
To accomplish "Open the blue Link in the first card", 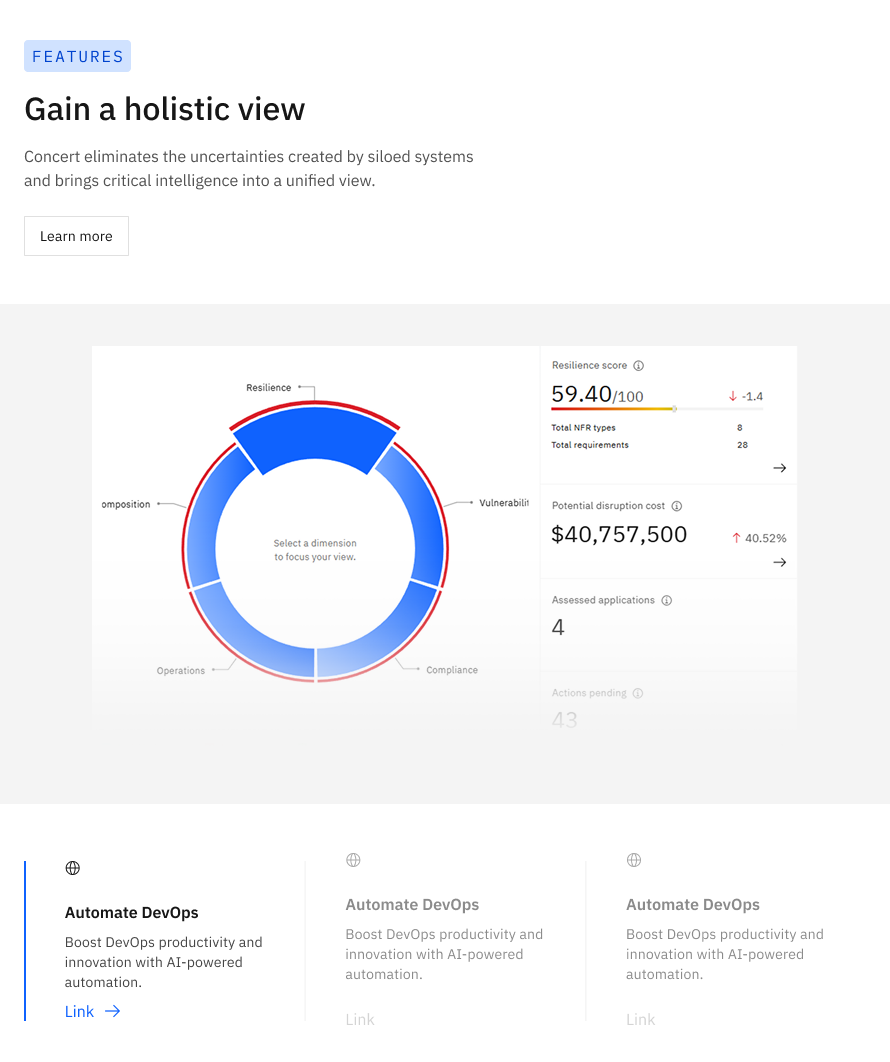I will [79, 1011].
